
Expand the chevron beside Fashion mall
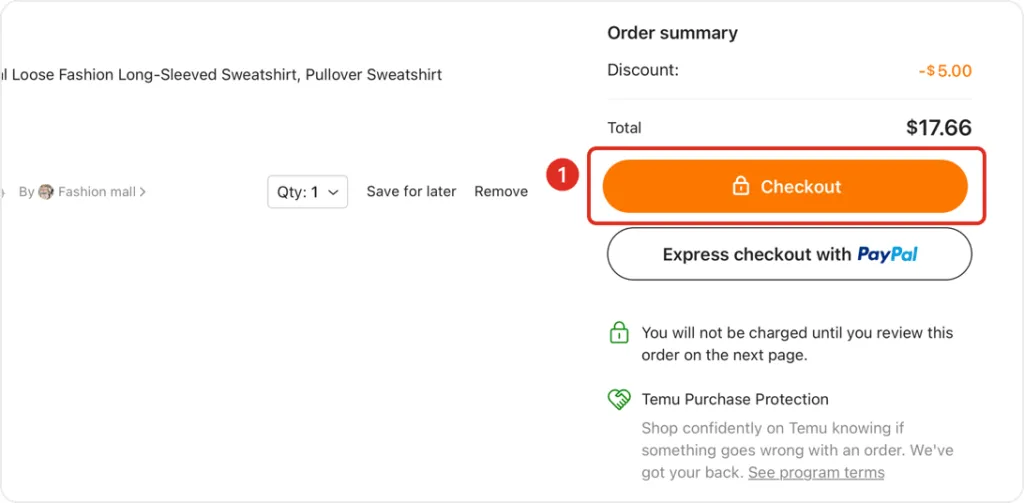(143, 192)
